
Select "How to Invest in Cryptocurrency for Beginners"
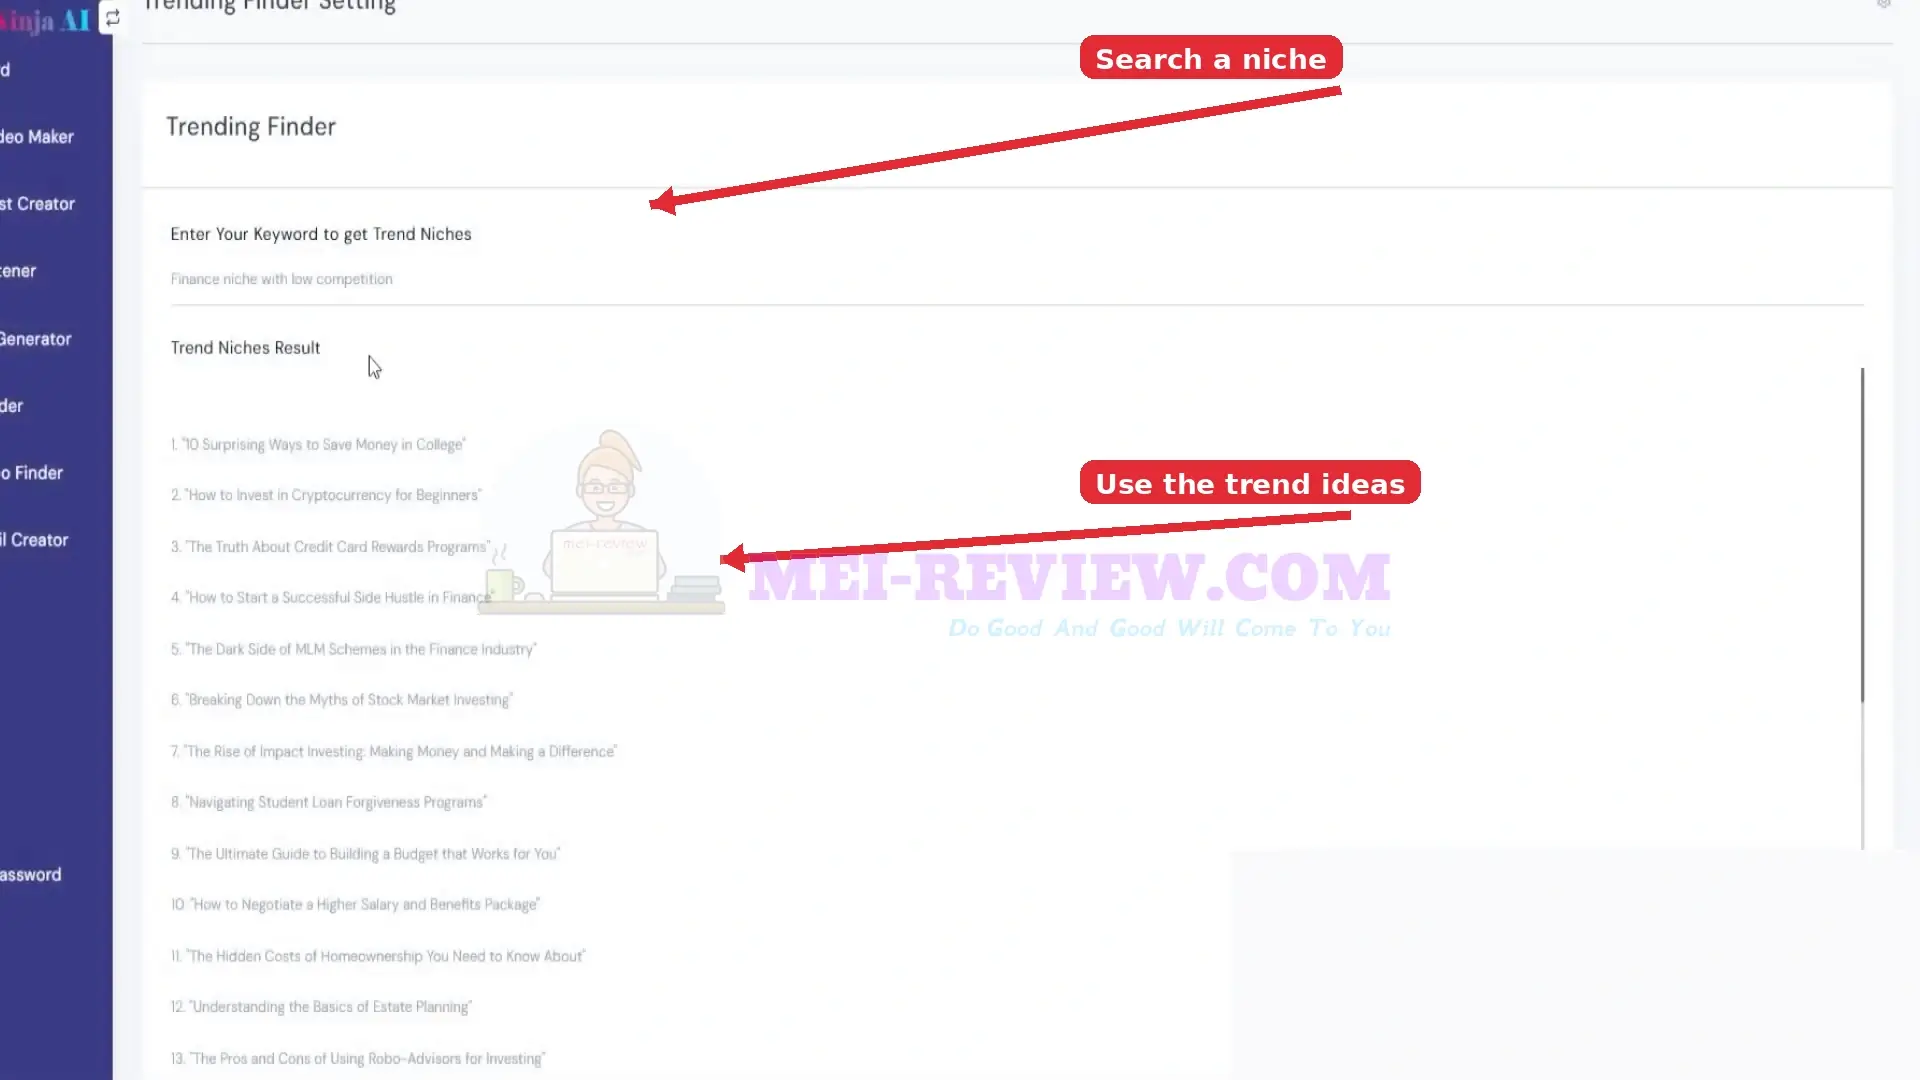coord(326,496)
